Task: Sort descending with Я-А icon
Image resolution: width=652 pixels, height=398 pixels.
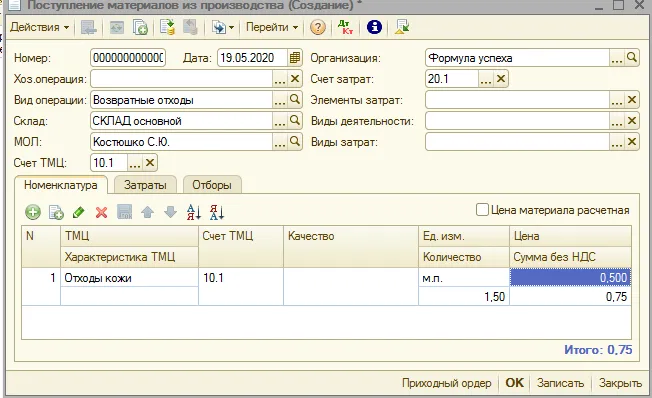Action: [x=217, y=212]
